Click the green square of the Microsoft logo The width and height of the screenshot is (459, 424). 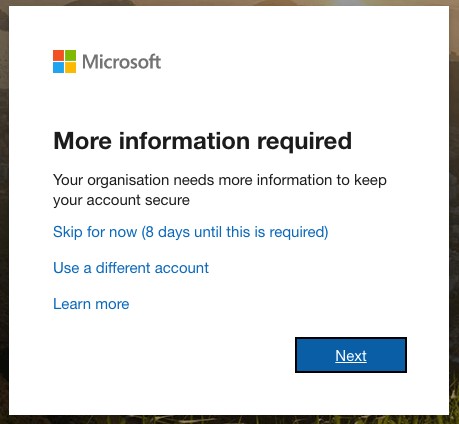coord(70,55)
